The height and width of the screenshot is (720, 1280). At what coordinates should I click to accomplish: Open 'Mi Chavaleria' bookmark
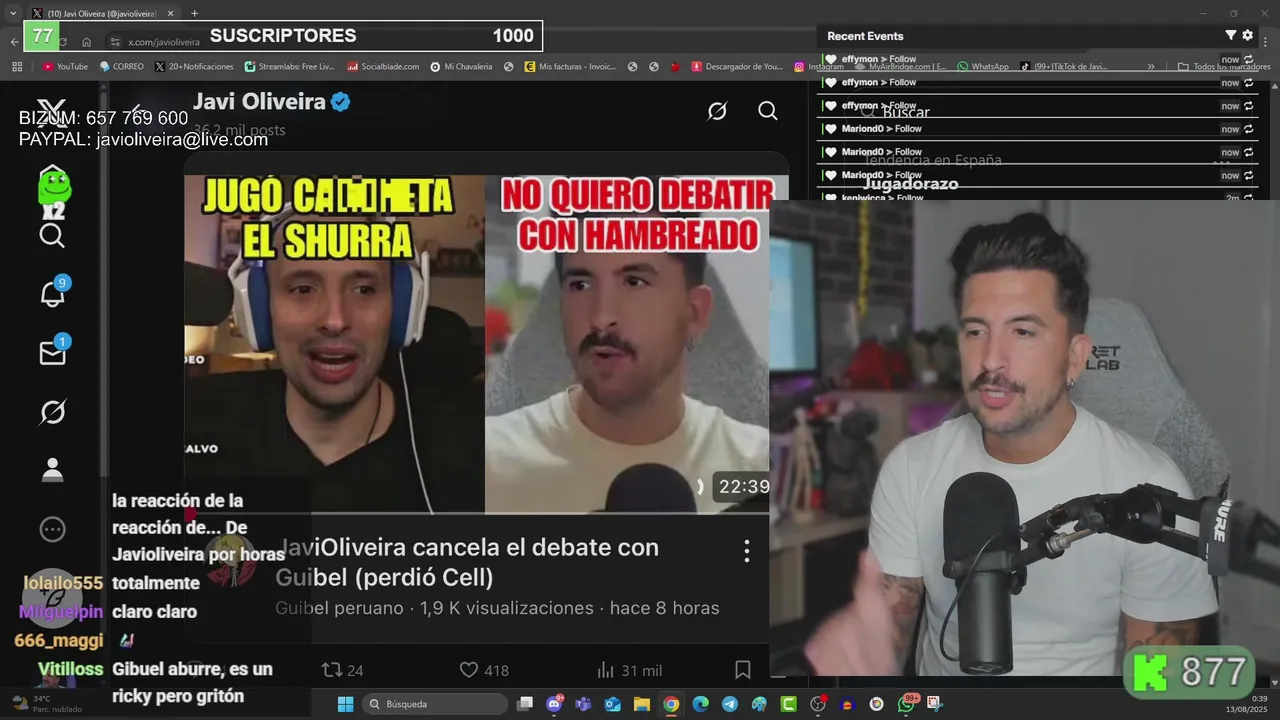pos(461,66)
